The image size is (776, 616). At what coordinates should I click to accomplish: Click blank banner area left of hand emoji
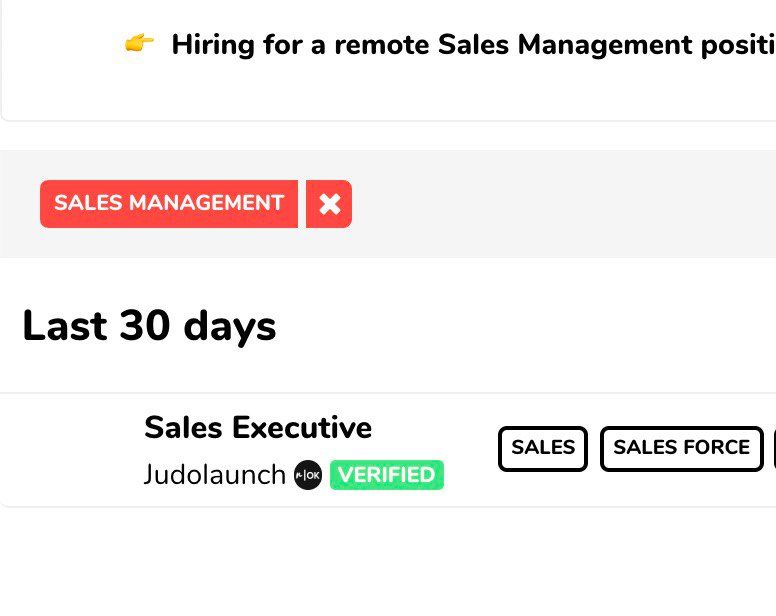click(60, 45)
